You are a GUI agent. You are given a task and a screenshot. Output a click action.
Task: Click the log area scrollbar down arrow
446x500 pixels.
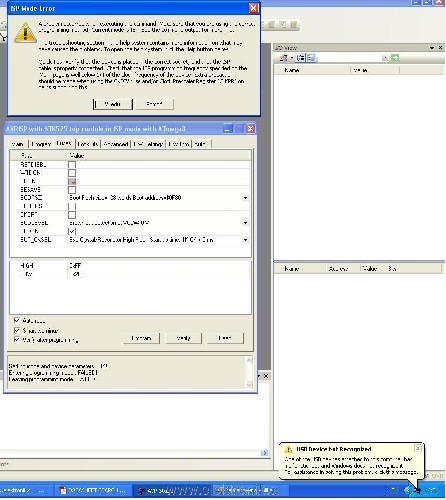[x=249, y=385]
